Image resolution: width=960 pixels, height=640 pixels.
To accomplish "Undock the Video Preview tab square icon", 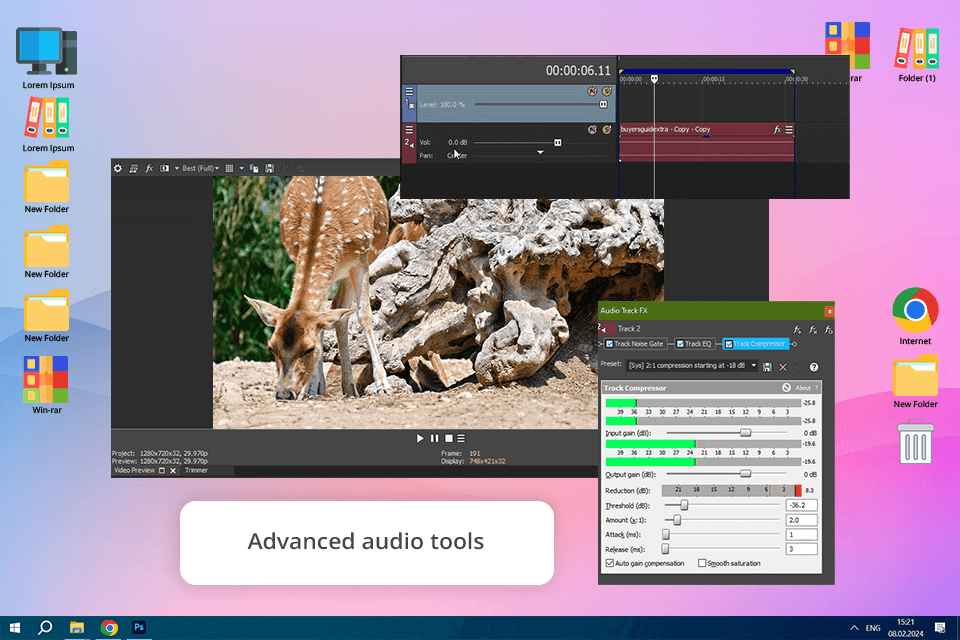I will 162,471.
